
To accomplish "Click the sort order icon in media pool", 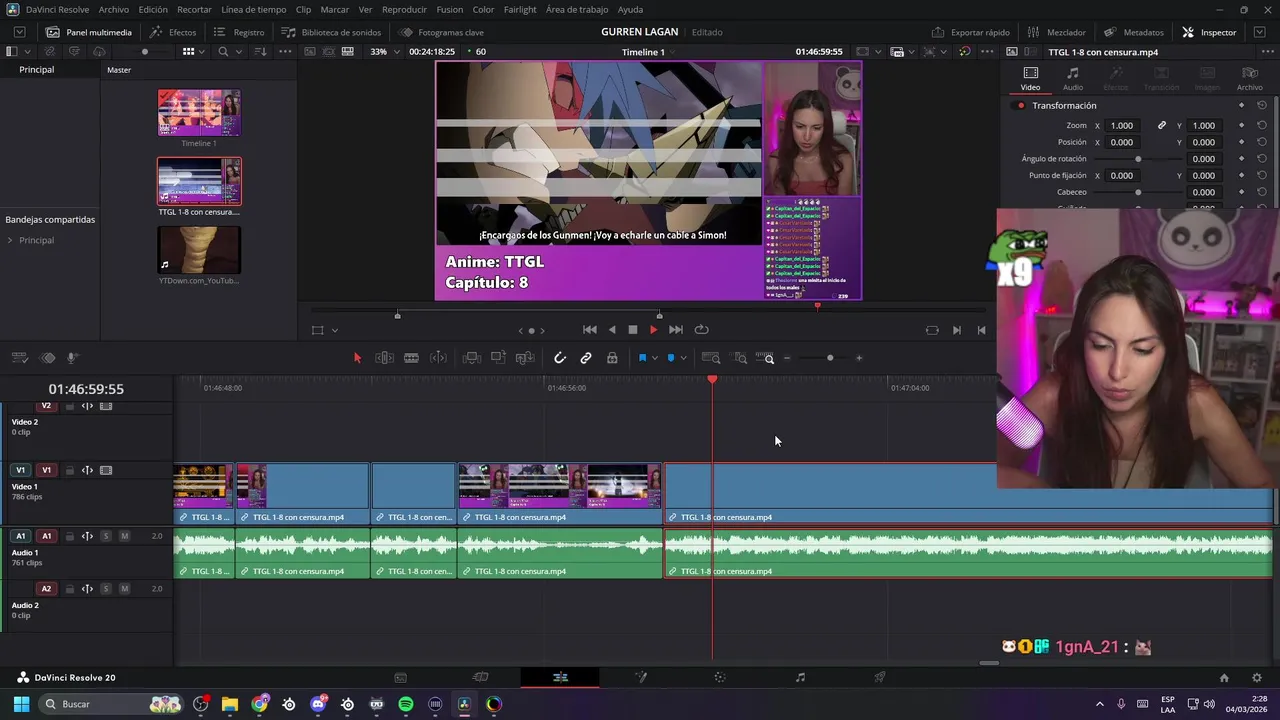I will tap(260, 51).
